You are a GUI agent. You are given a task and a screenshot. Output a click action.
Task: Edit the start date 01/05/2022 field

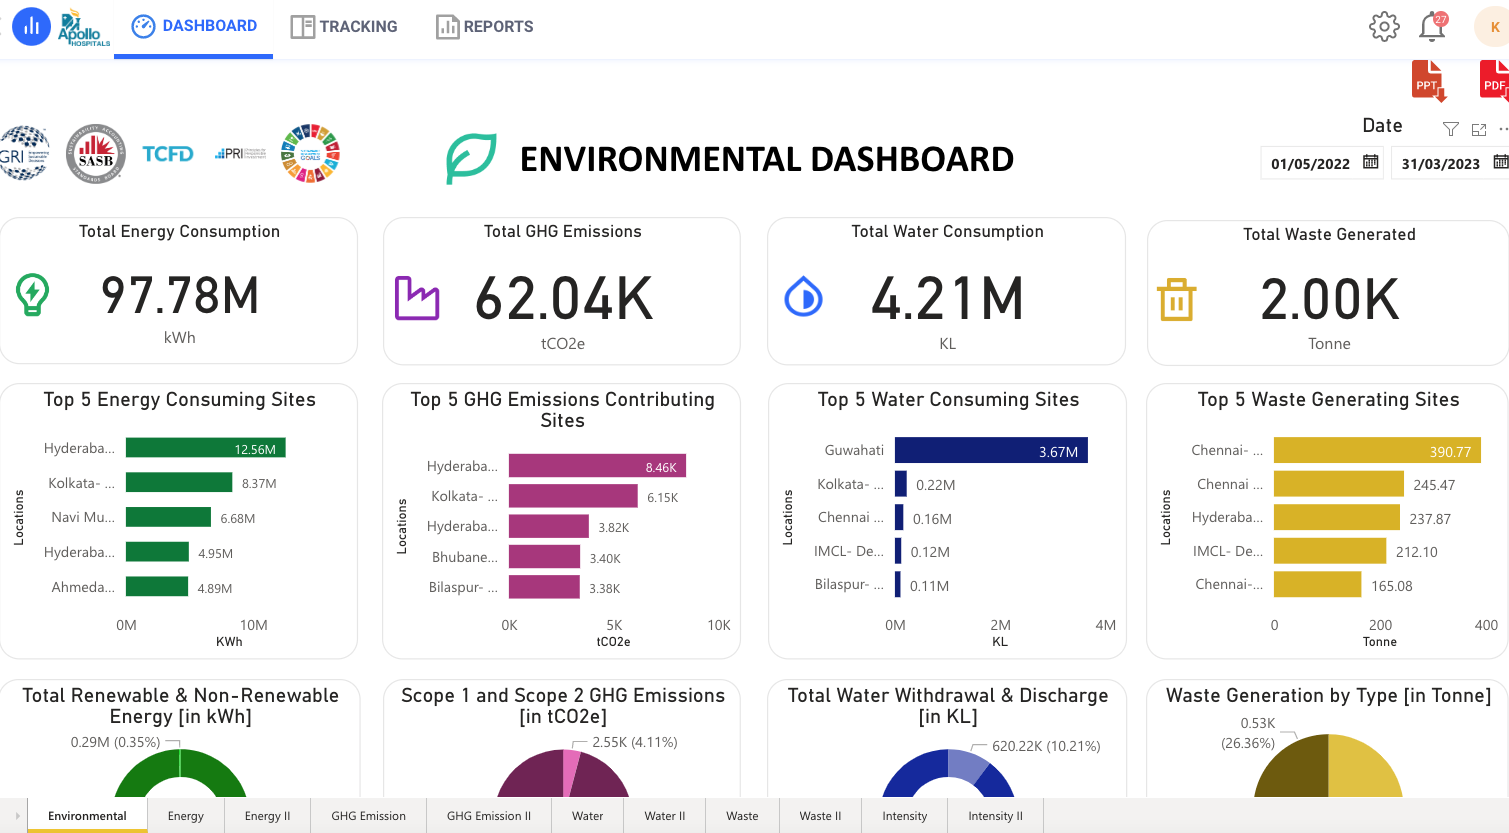click(1310, 164)
